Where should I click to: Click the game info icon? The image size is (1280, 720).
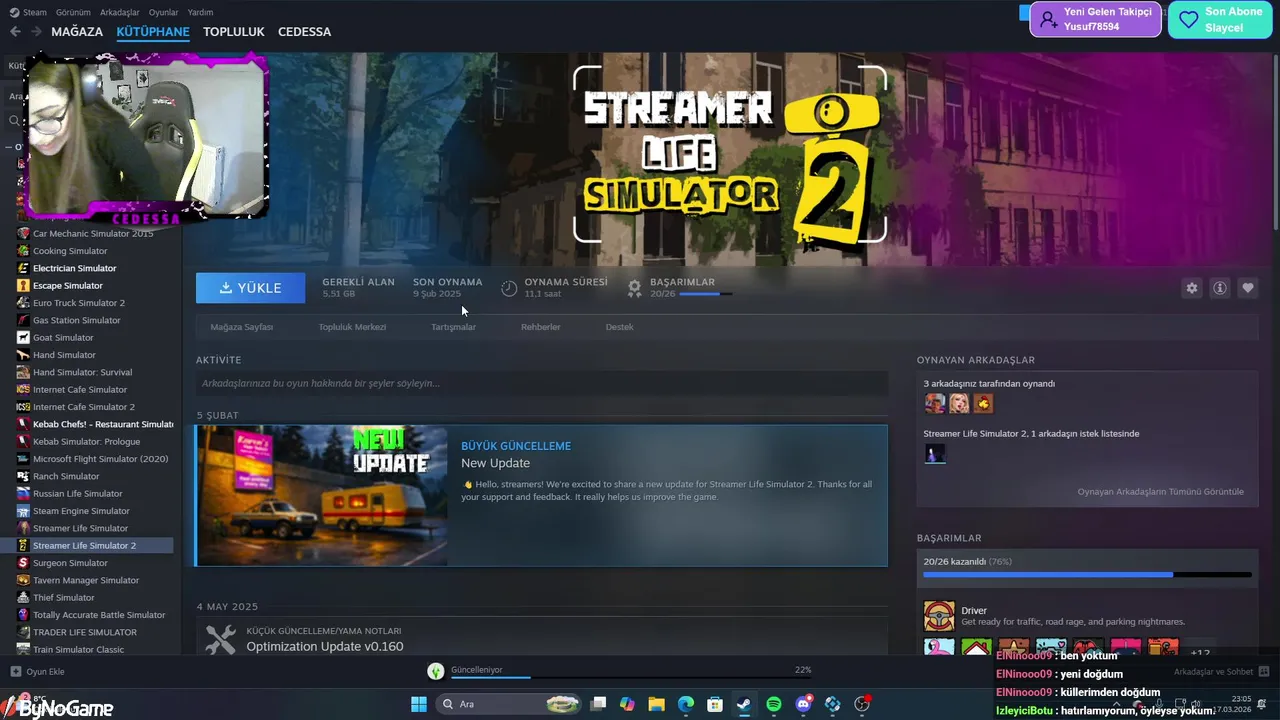click(1219, 288)
